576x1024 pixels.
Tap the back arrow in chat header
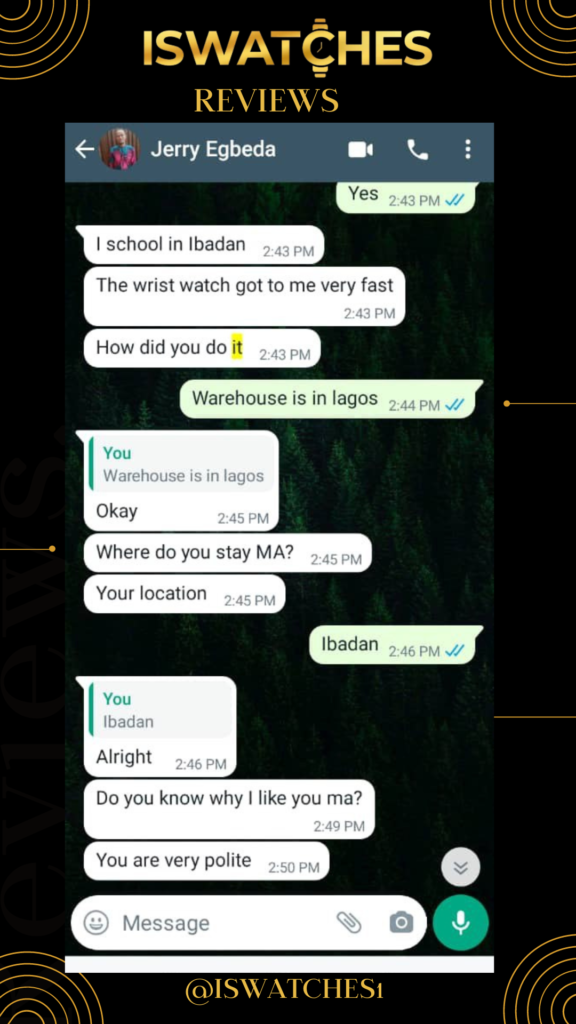tap(85, 150)
